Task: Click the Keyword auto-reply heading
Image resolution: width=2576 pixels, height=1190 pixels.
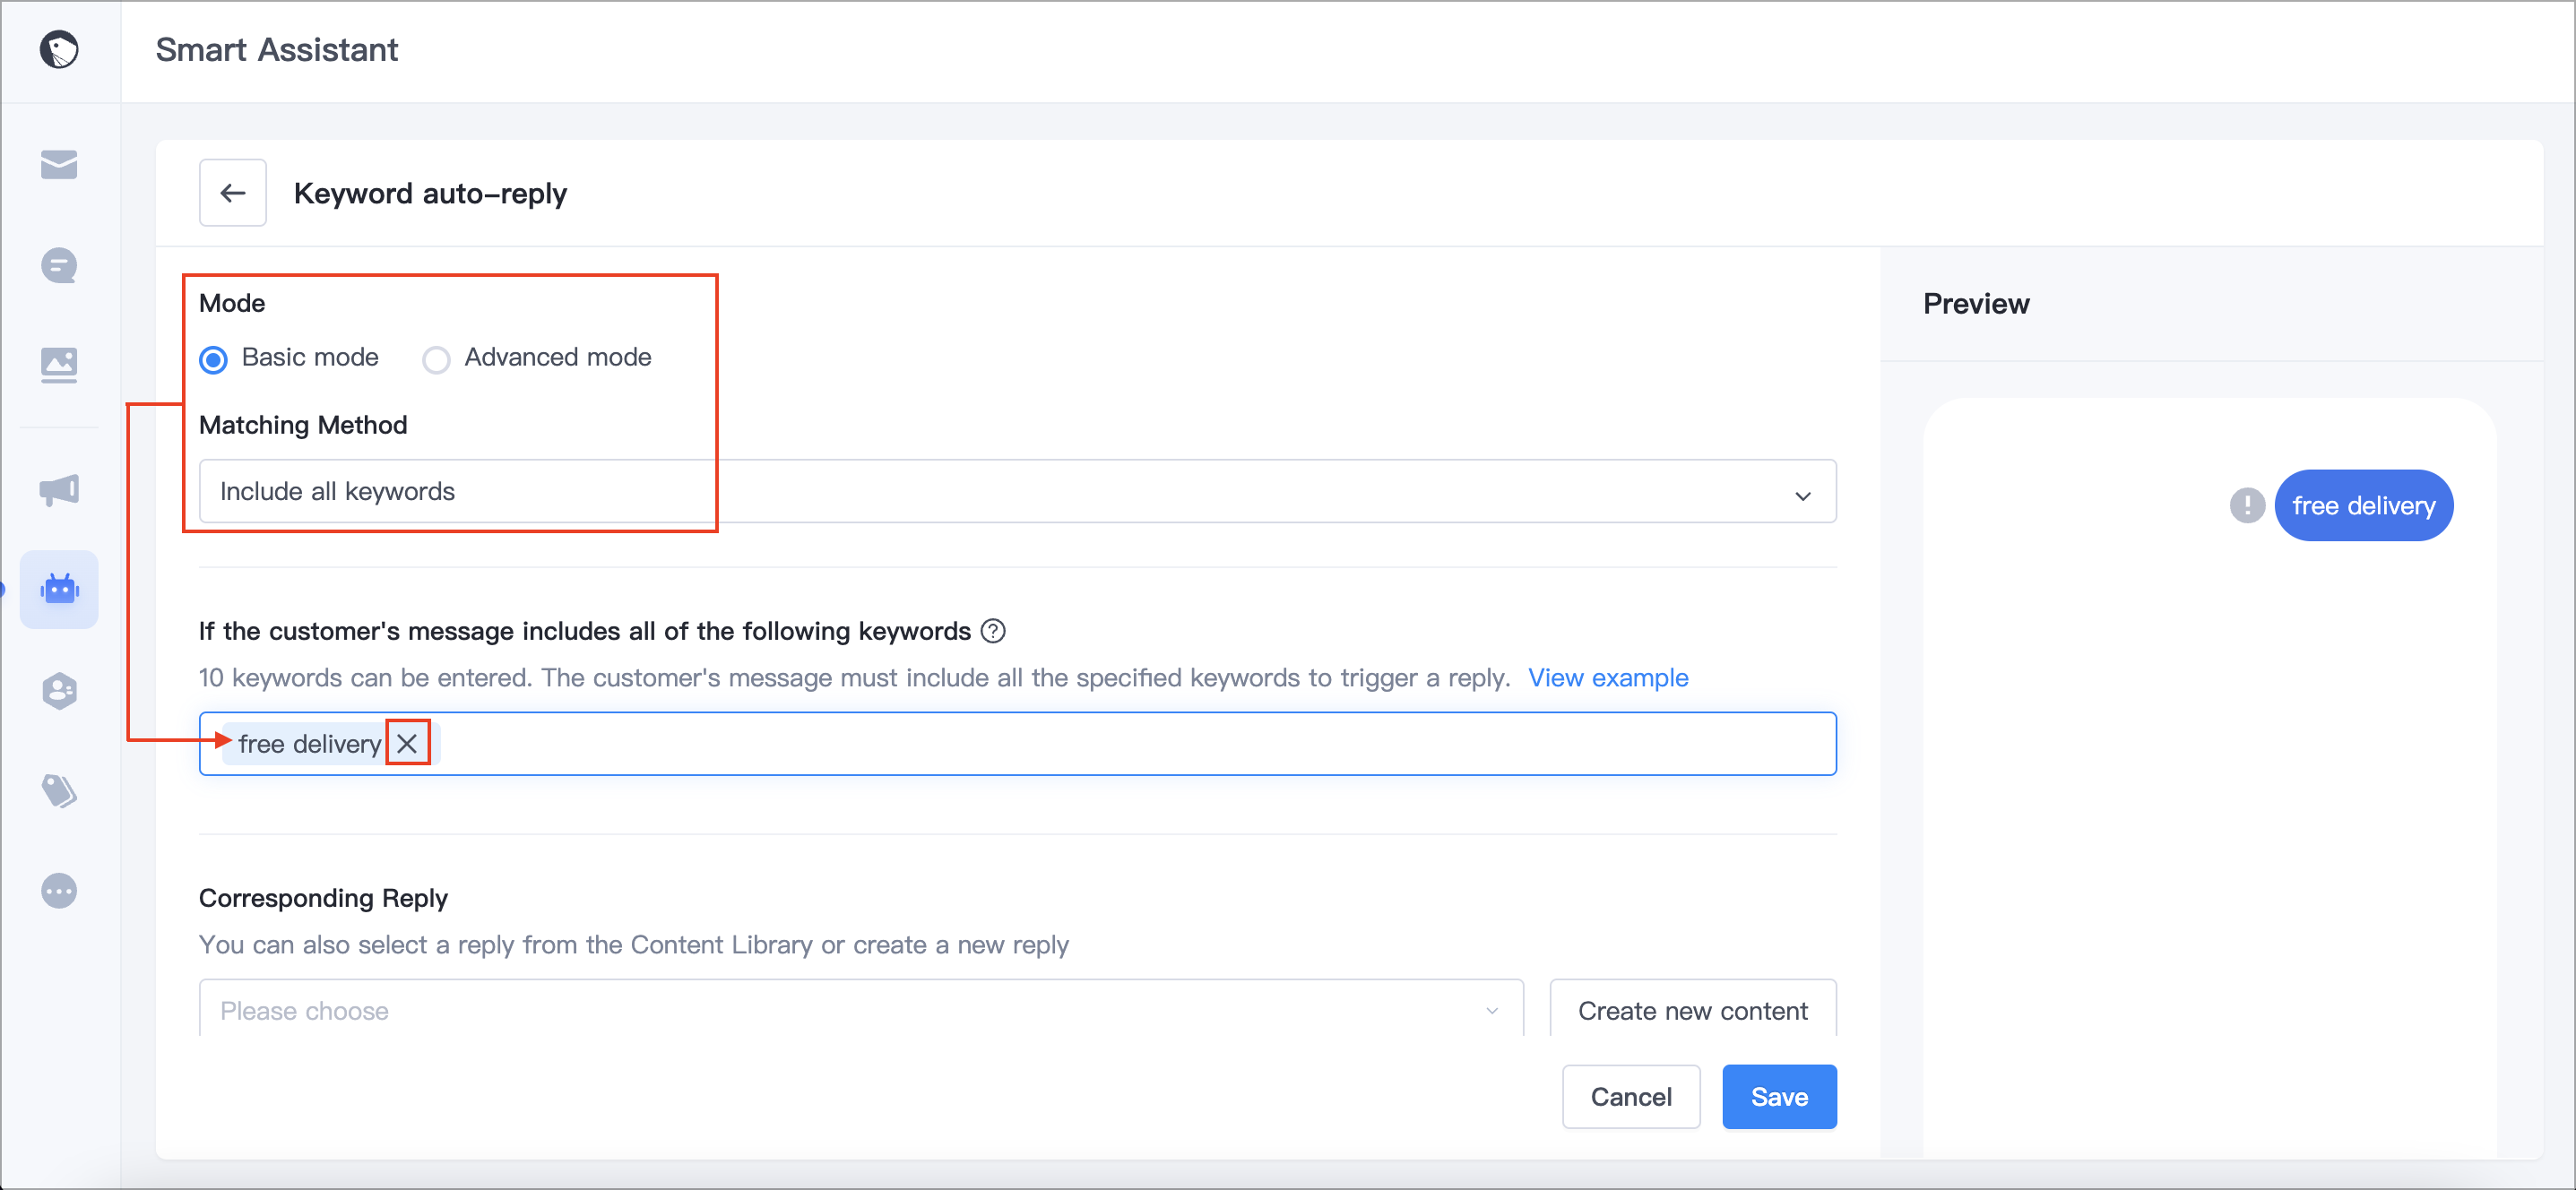Action: [430, 193]
